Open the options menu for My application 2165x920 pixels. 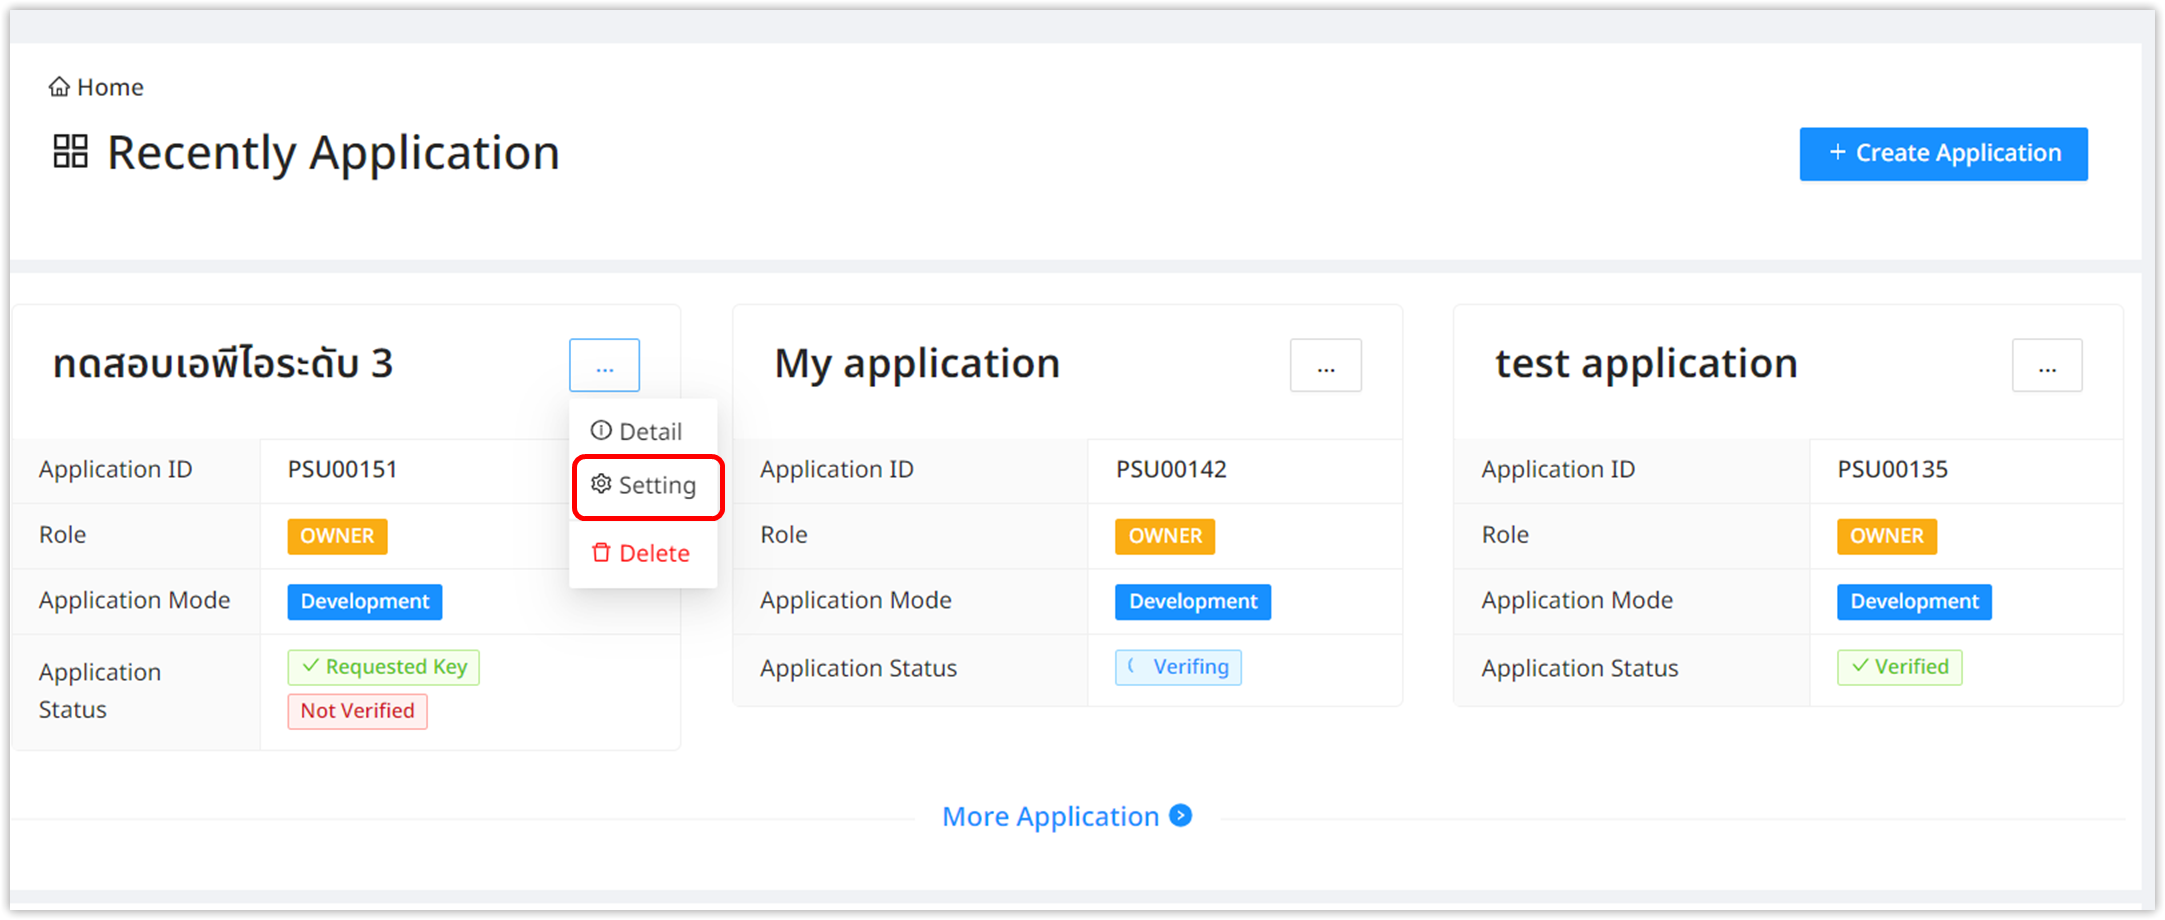pyautogui.click(x=1325, y=365)
